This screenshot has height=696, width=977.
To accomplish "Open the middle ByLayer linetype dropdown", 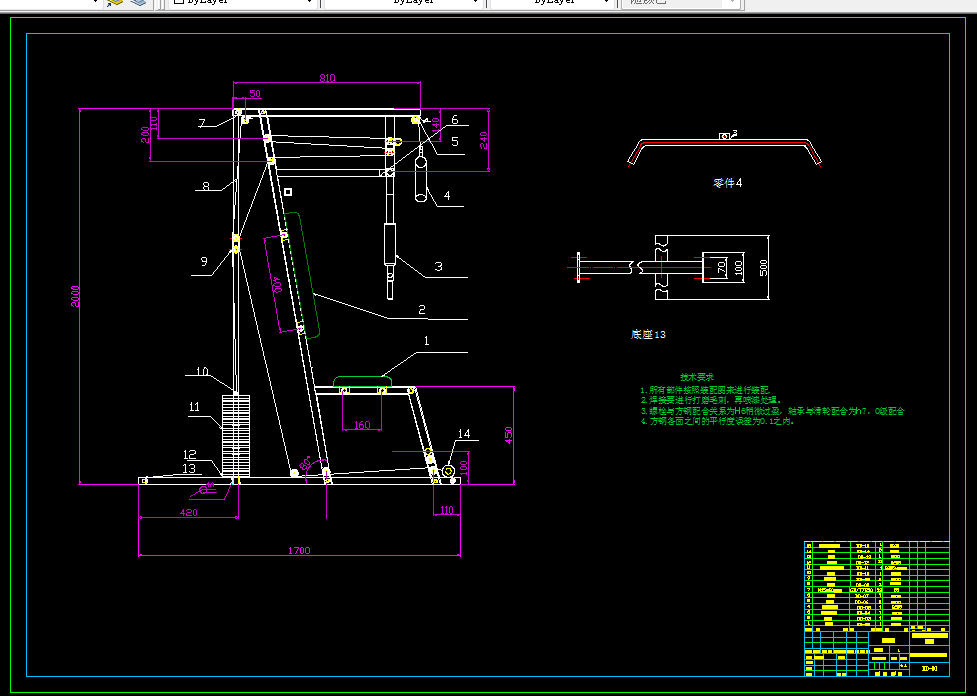I will tap(404, 2).
